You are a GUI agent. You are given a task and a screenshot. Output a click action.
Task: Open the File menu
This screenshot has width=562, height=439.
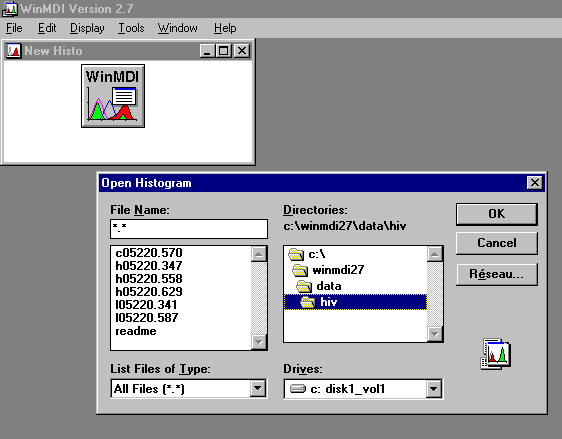pyautogui.click(x=14, y=28)
